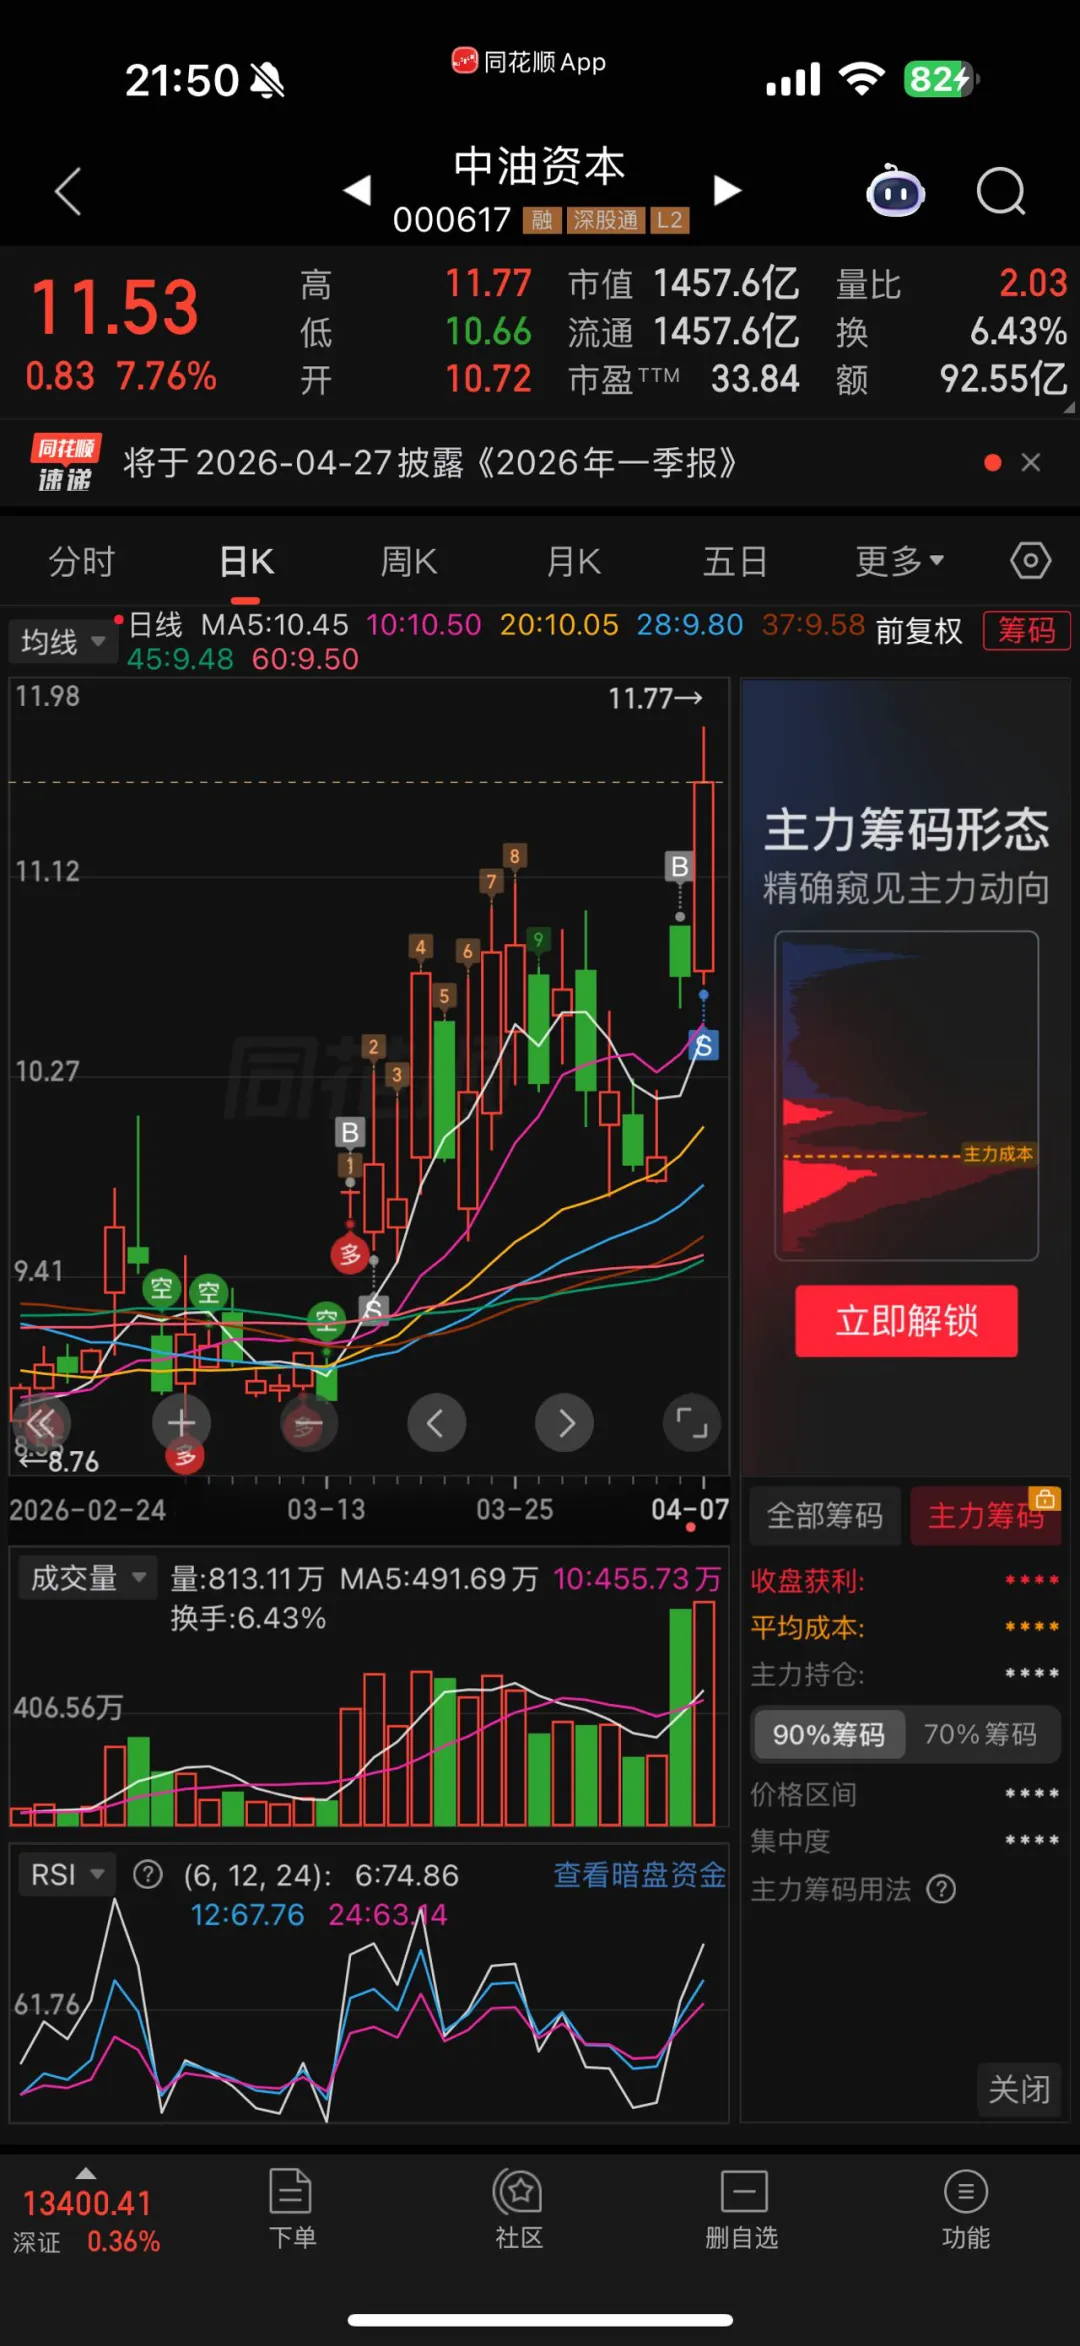Open 功能 functions menu icon
This screenshot has width=1080, height=2346.
(x=966, y=2211)
